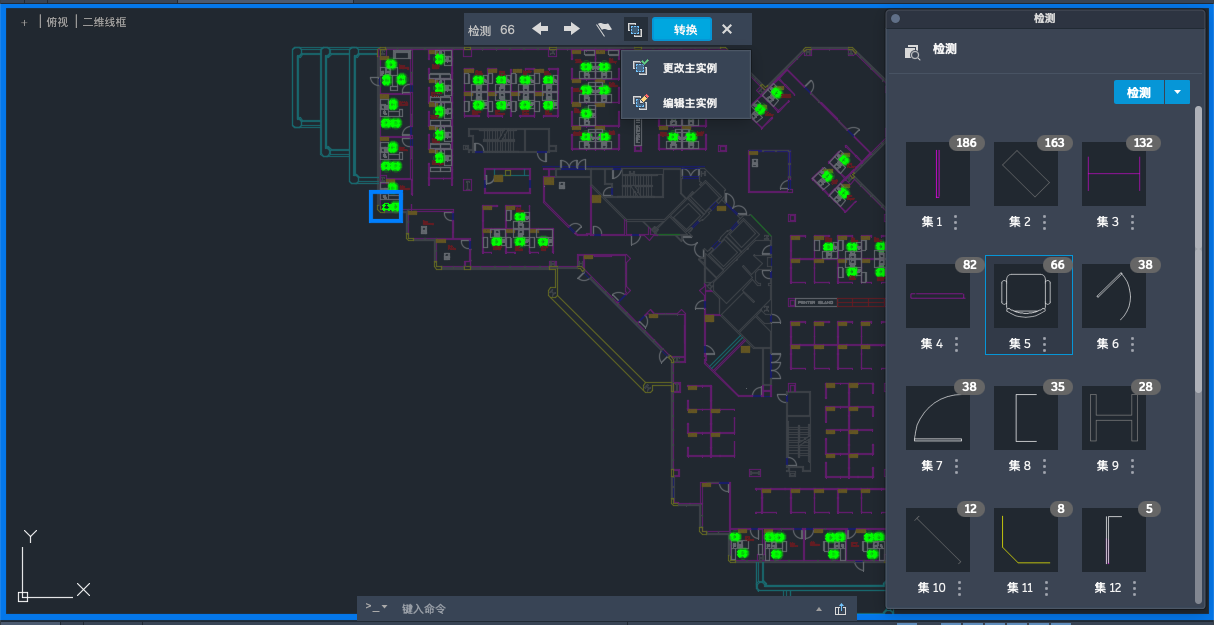Open dropdown arrow beside 检测 button
1214x625 pixels.
1177,92
